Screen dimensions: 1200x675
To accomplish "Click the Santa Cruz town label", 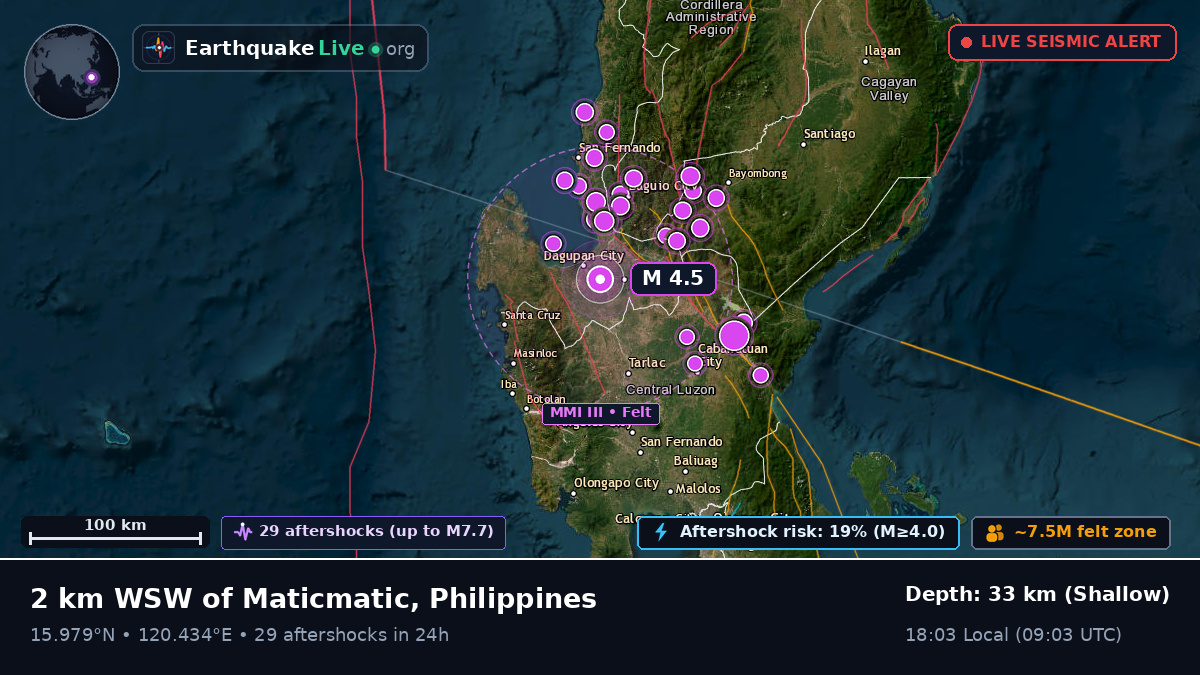I will (x=533, y=315).
